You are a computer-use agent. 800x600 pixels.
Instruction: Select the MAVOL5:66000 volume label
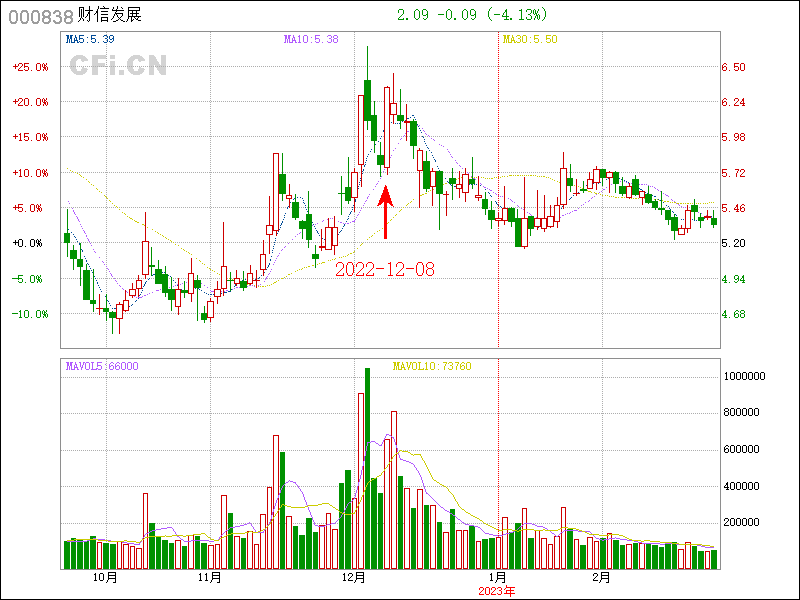tap(102, 367)
